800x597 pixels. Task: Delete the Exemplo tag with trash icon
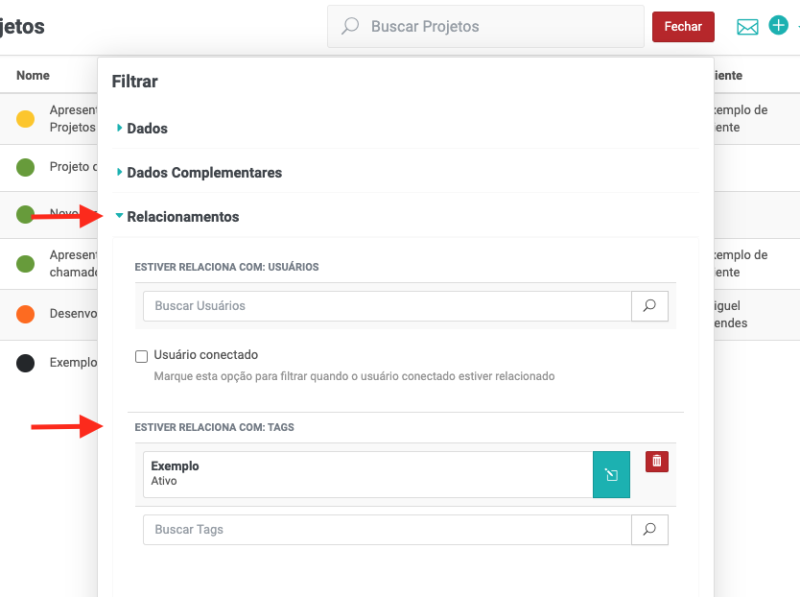click(657, 461)
